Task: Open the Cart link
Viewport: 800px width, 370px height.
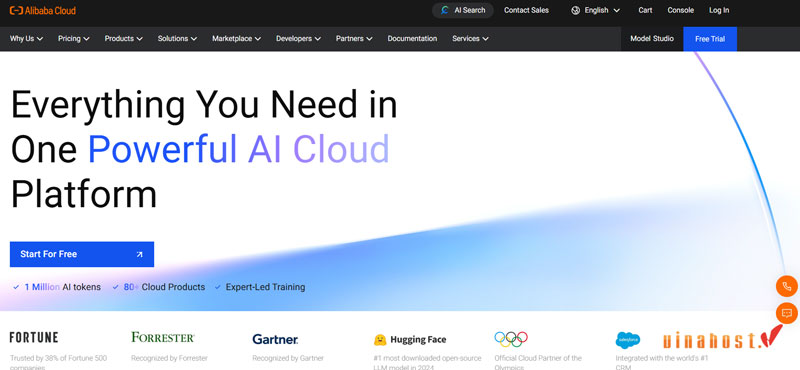Action: (x=645, y=10)
